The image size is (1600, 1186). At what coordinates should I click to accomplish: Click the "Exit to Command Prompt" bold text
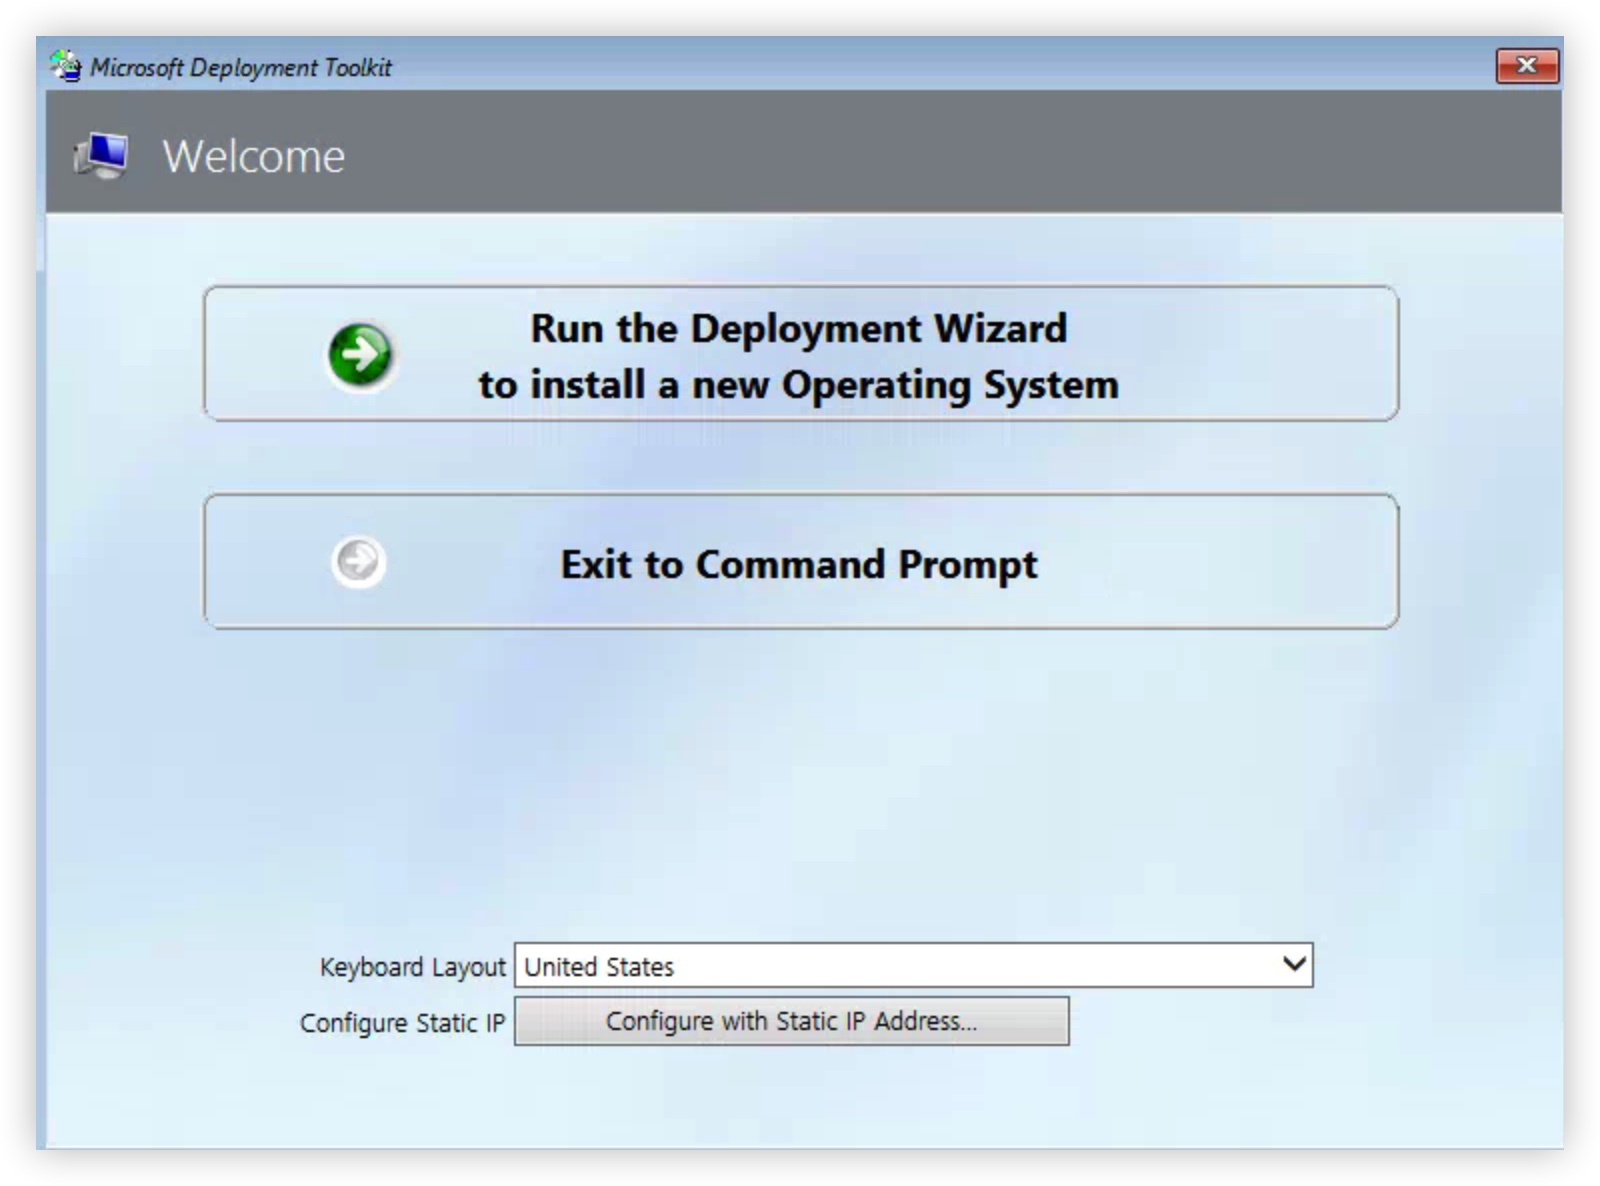click(798, 564)
